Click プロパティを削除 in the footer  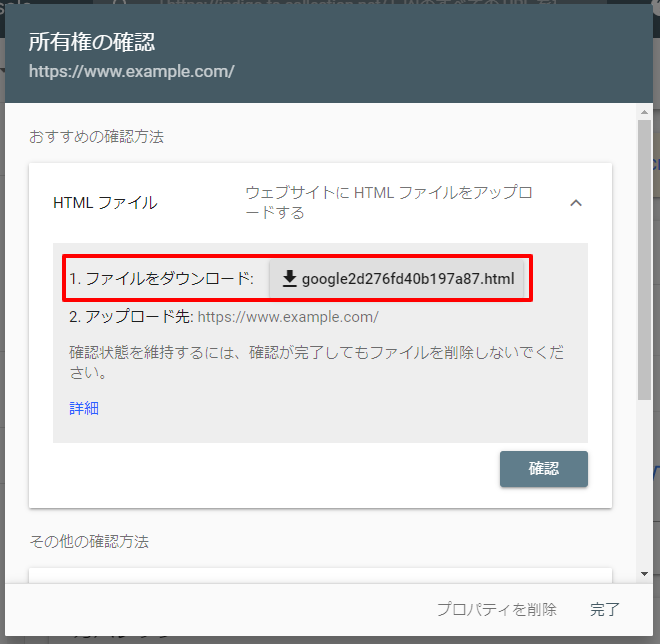pyautogui.click(x=496, y=609)
